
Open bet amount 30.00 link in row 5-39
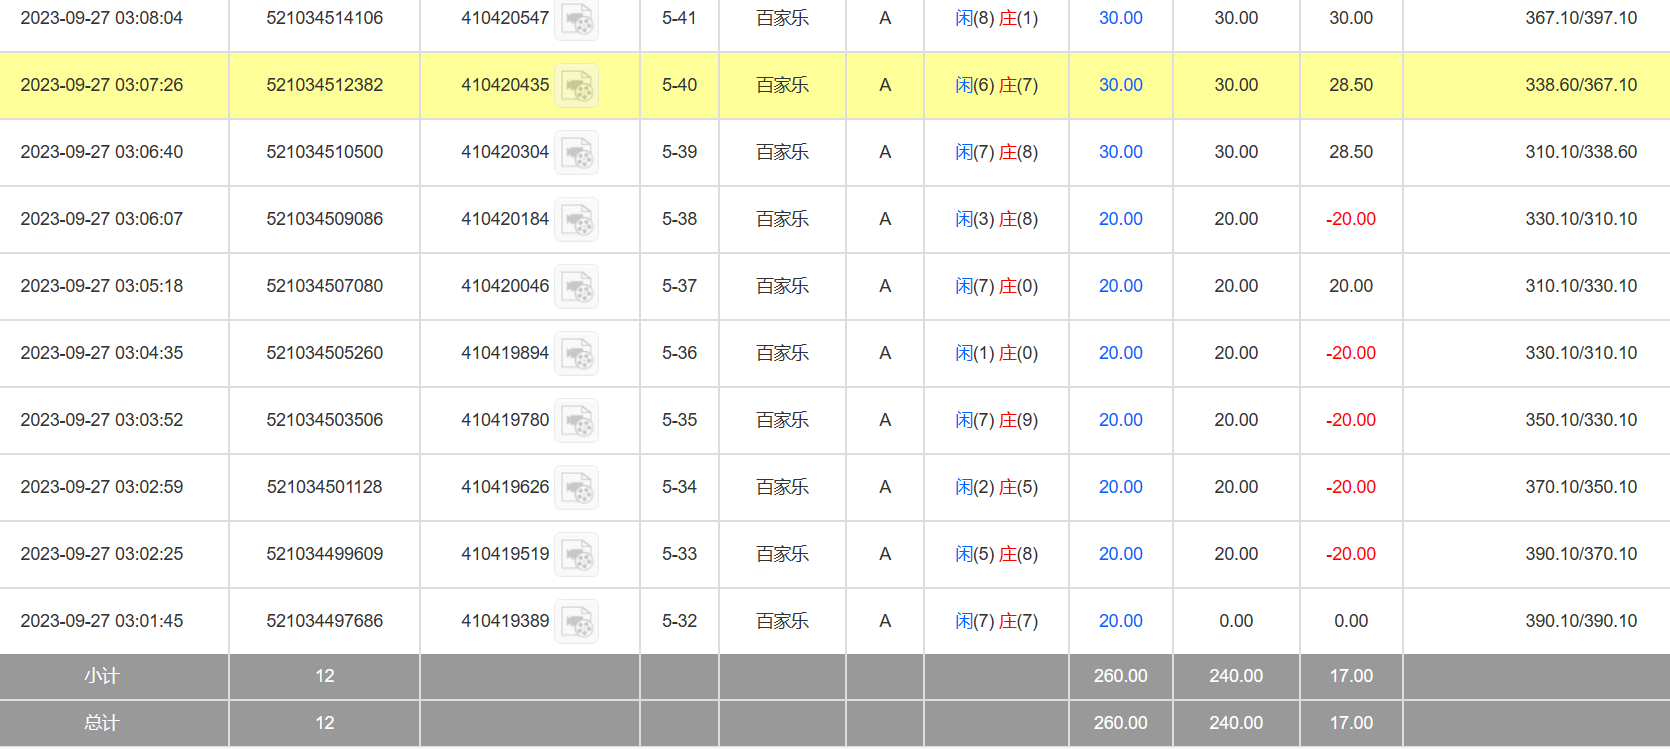[1120, 152]
